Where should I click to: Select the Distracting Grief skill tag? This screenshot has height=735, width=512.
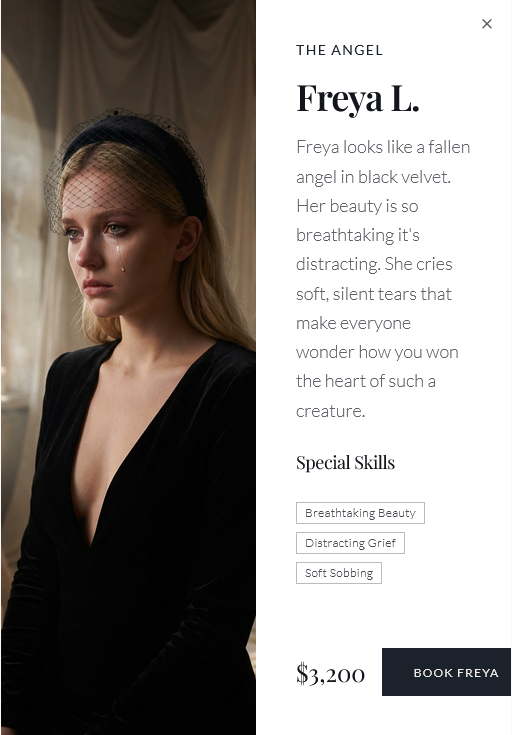click(x=350, y=543)
